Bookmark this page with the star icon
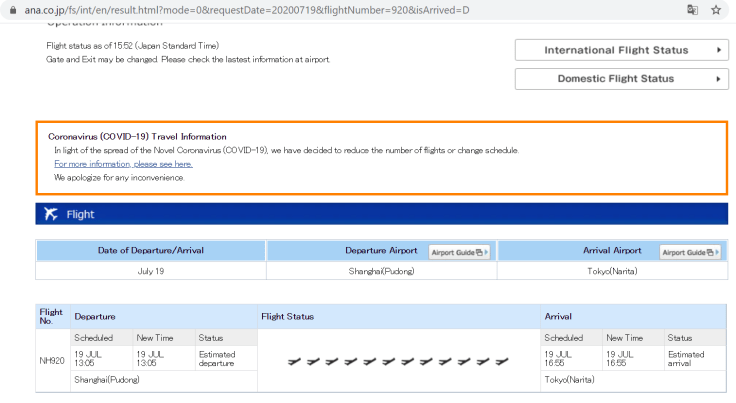This screenshot has width=736, height=403. pyautogui.click(x=716, y=10)
